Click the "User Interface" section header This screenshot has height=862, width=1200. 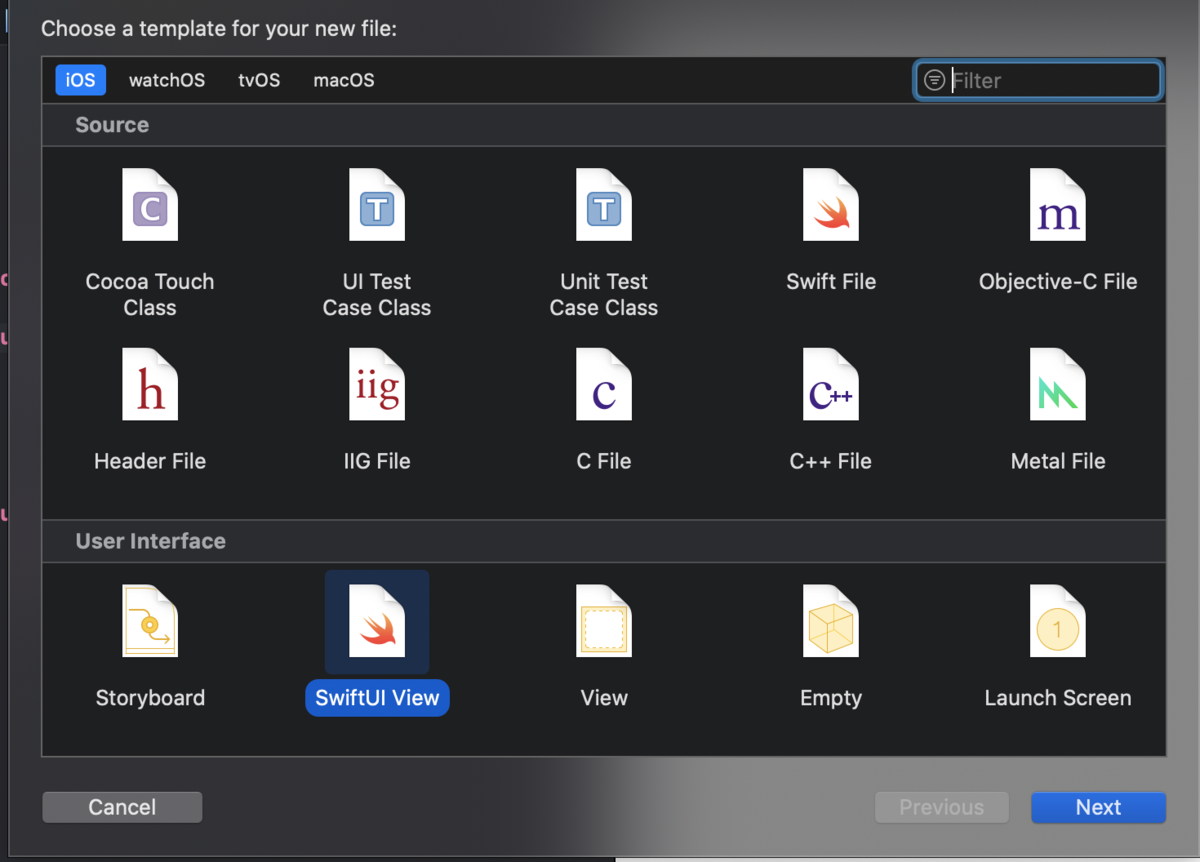pos(151,541)
